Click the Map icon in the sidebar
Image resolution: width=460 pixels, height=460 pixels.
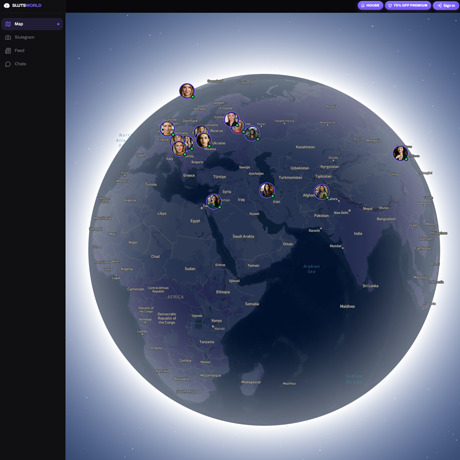coord(8,24)
